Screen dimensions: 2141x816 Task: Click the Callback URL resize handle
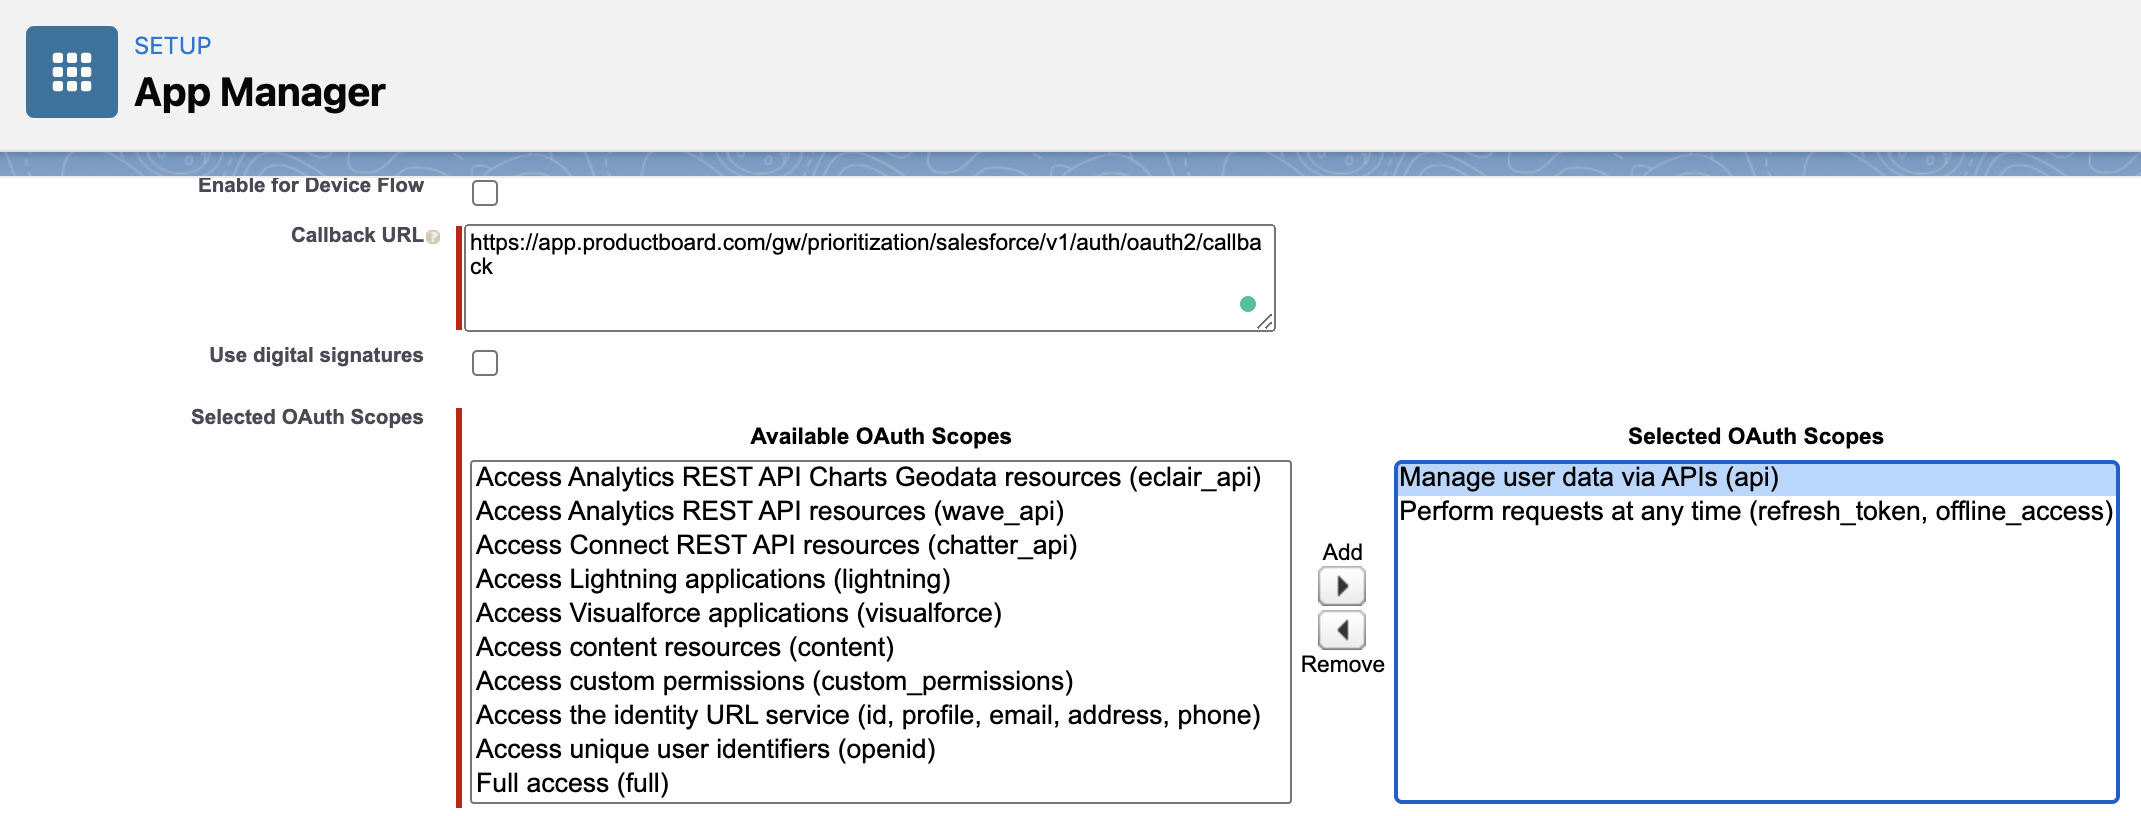[1265, 322]
